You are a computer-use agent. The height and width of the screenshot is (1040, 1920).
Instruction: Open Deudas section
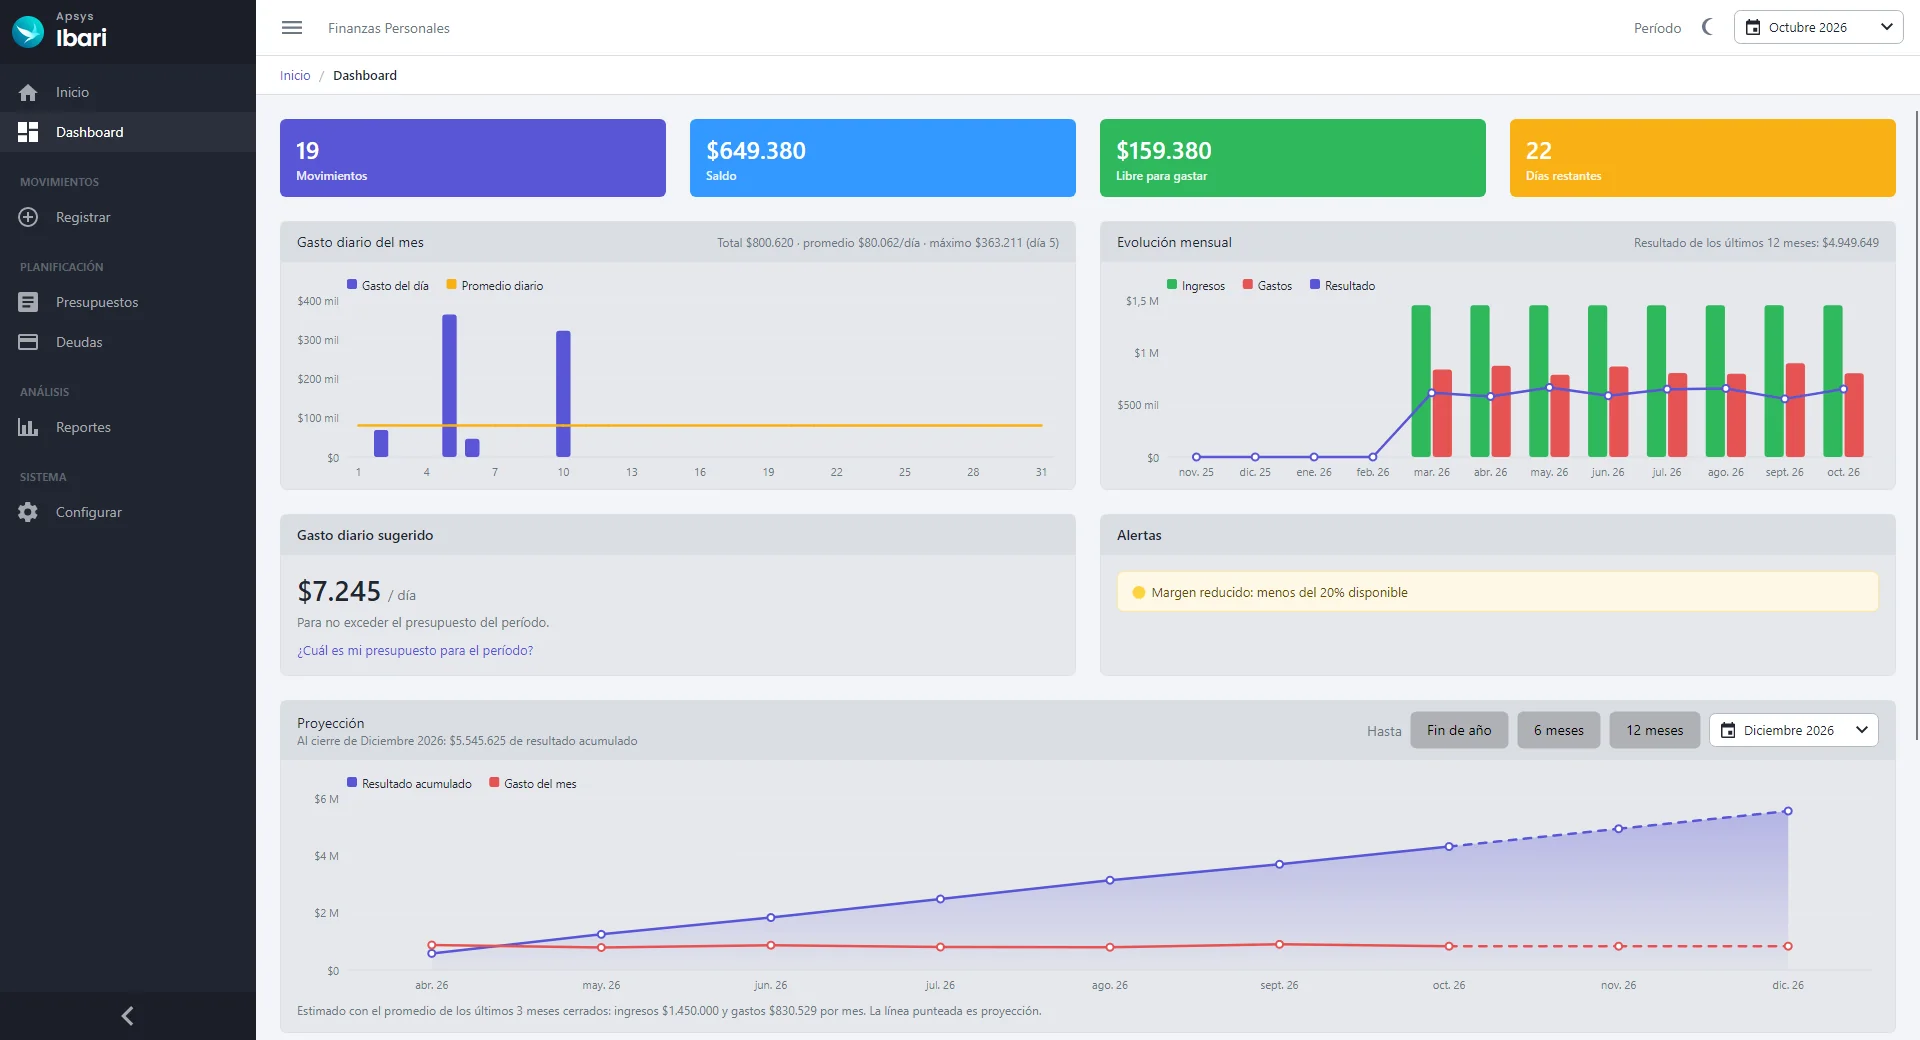coord(128,342)
